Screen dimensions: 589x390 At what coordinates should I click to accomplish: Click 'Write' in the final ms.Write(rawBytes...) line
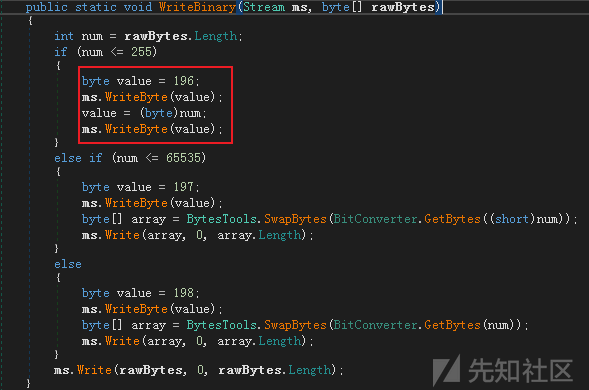pos(94,370)
